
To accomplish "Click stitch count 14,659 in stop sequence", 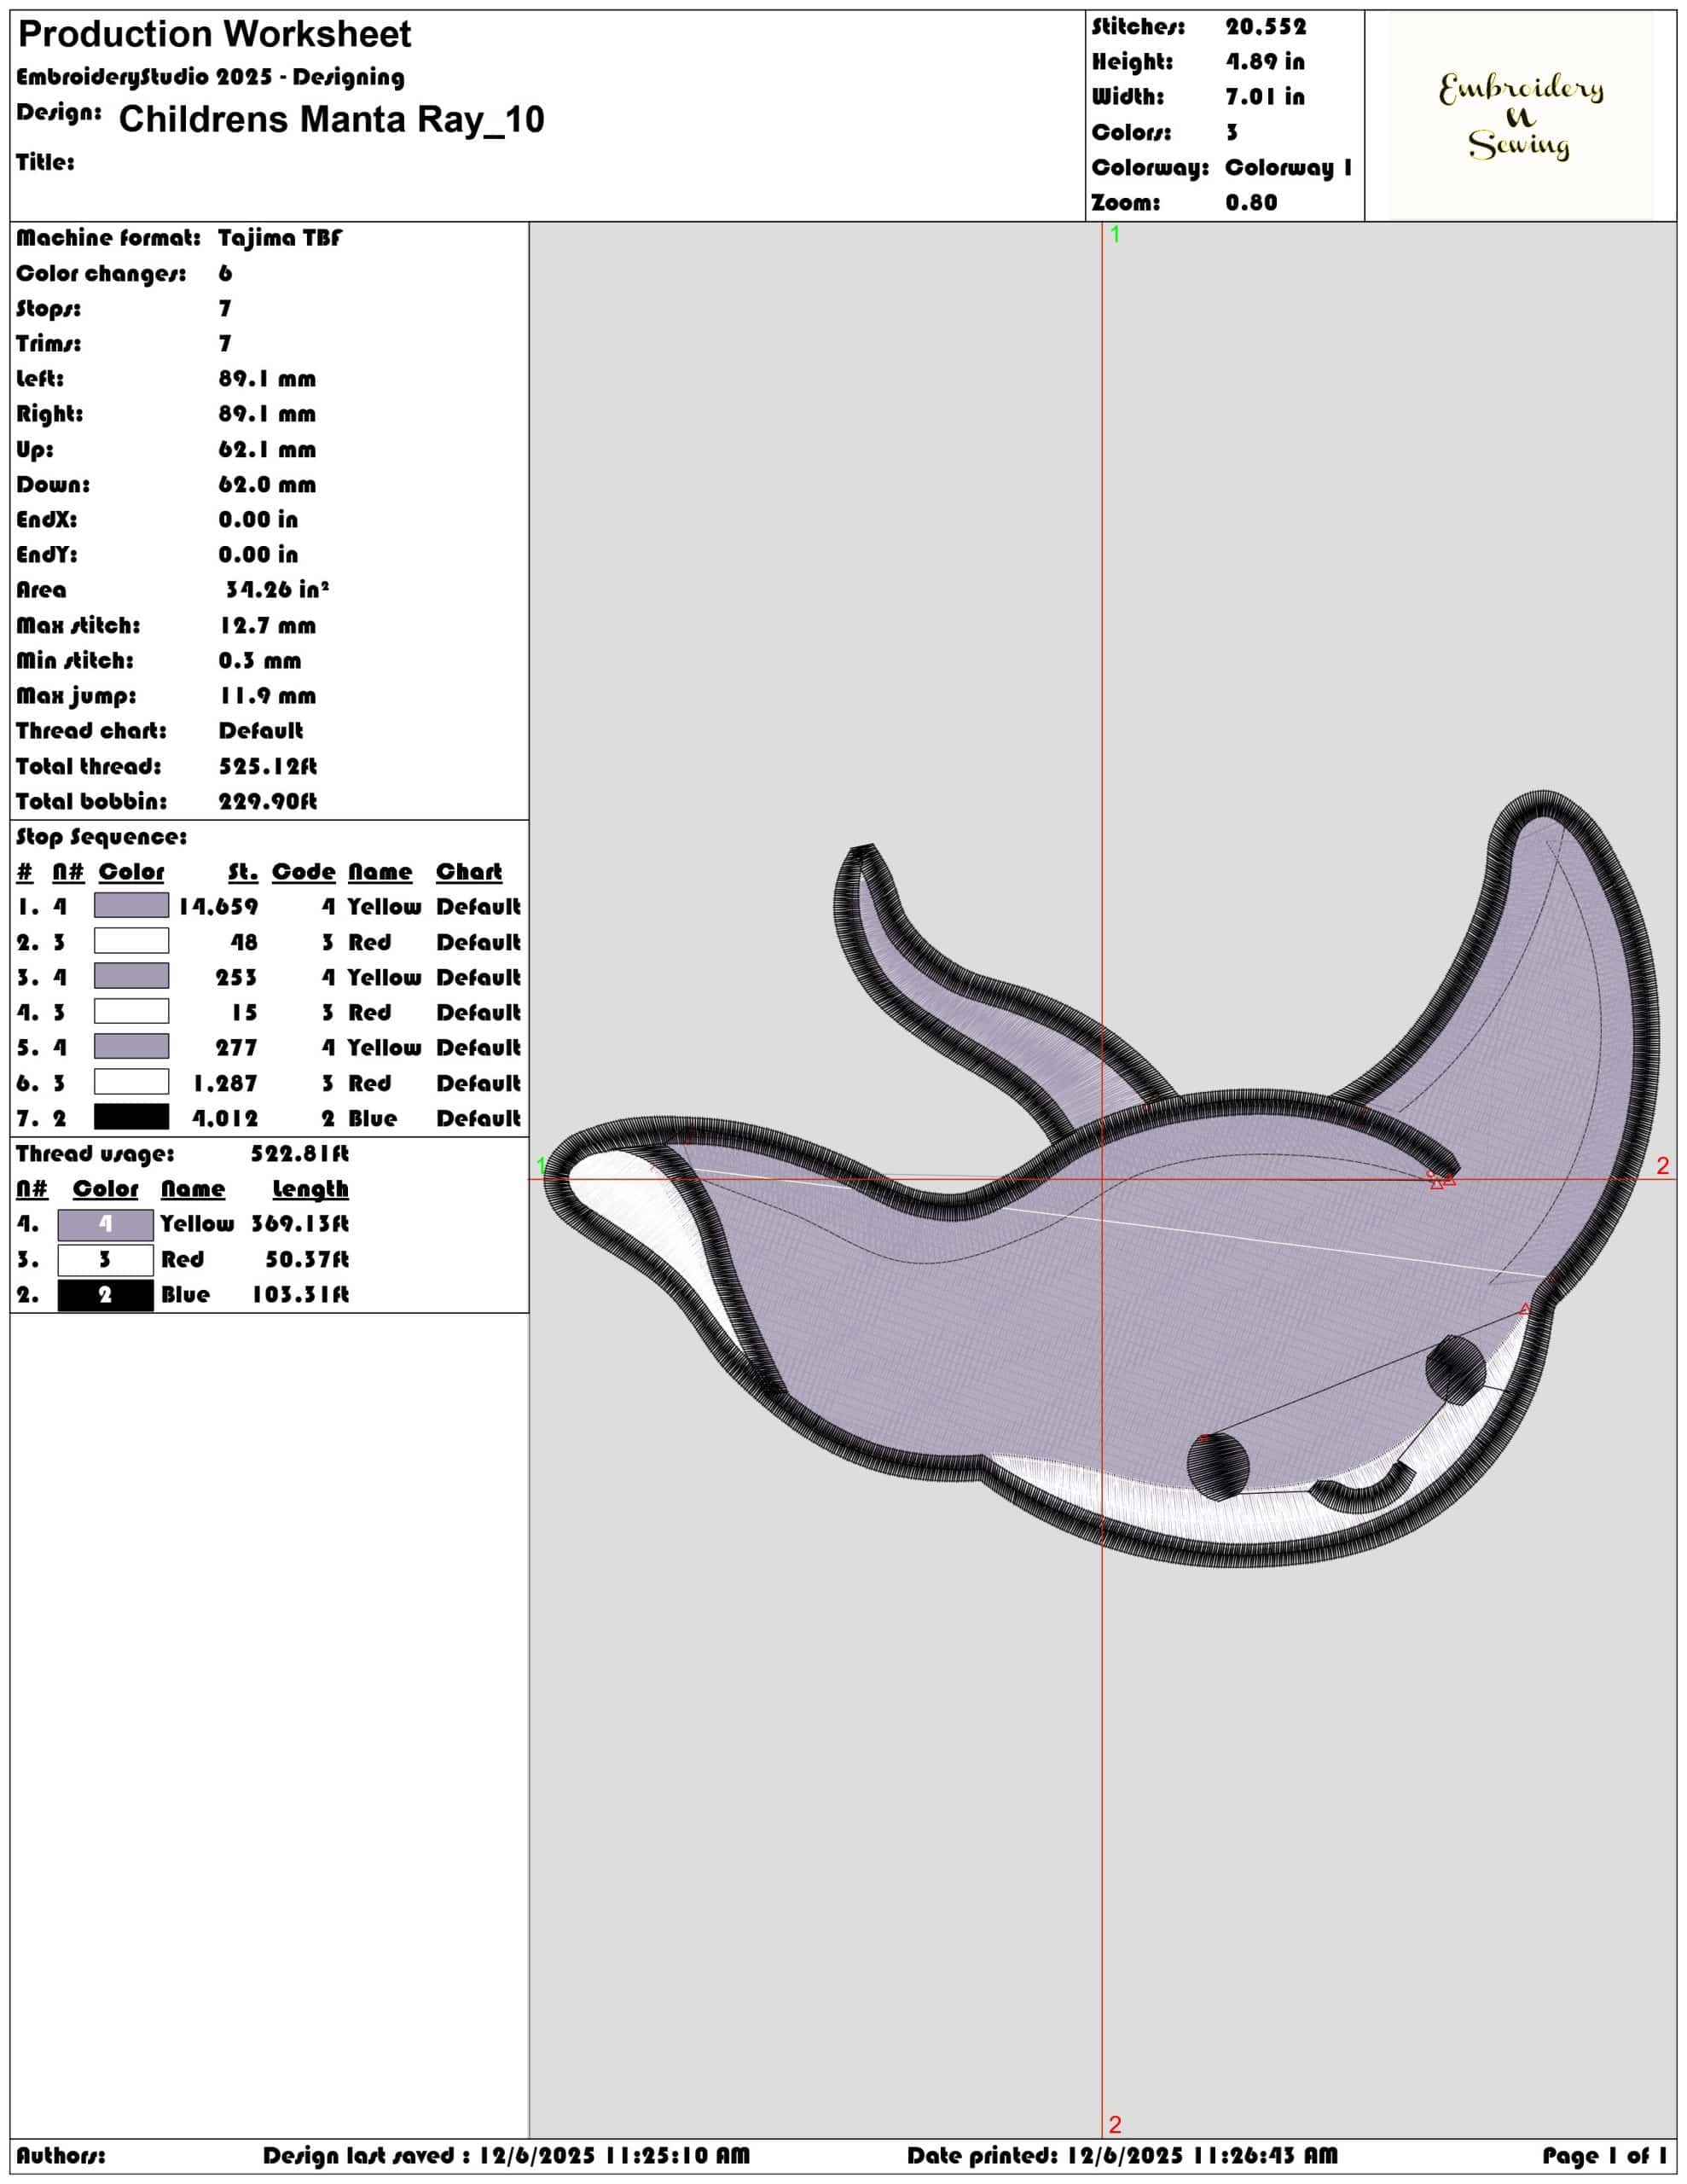I will pyautogui.click(x=218, y=907).
